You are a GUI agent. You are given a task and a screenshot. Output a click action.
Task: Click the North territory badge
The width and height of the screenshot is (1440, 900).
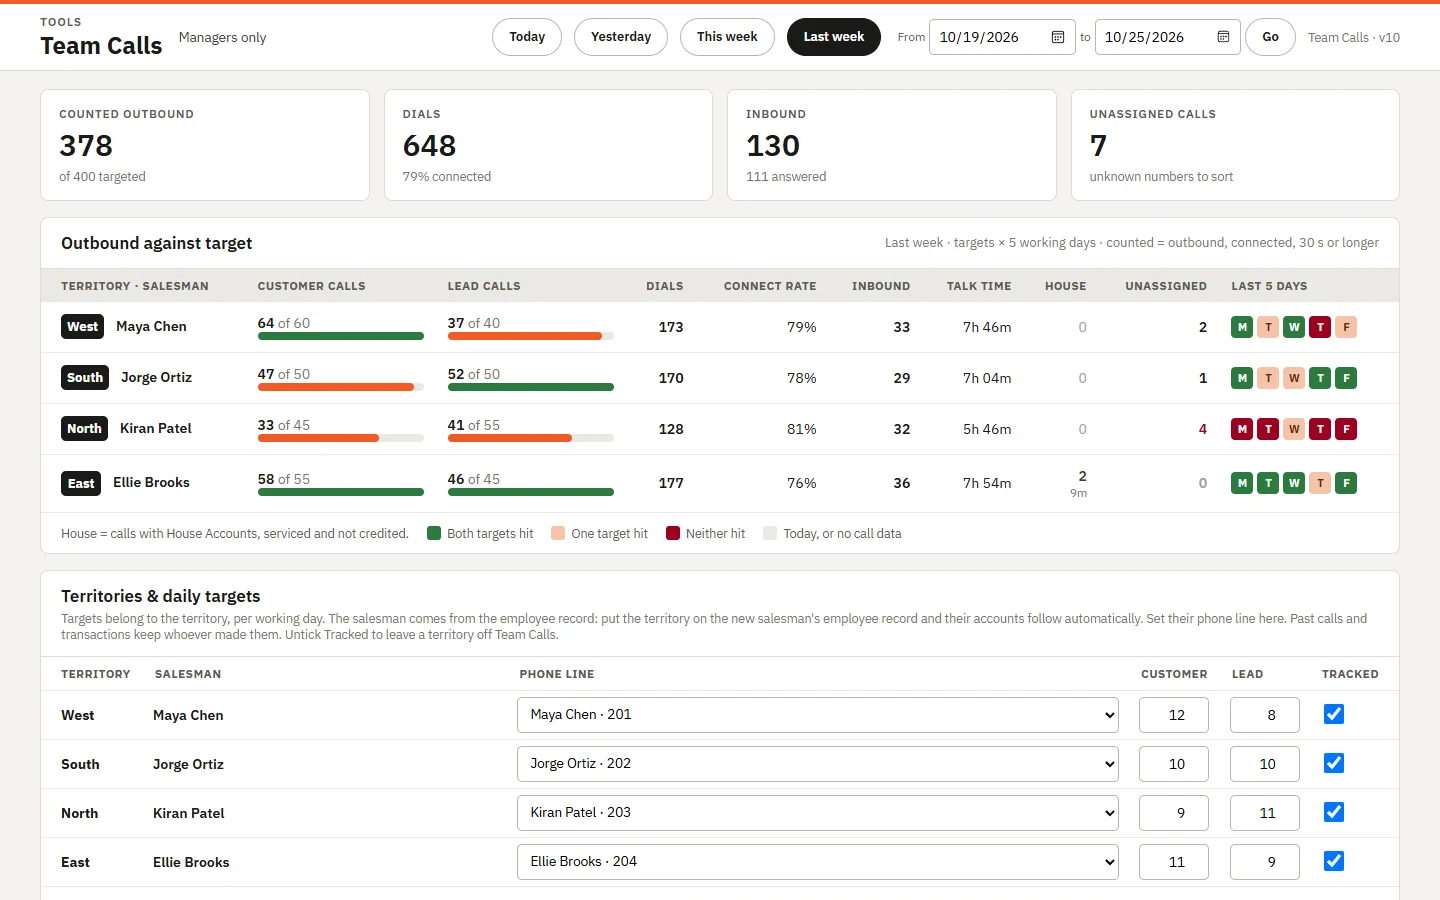[84, 429]
